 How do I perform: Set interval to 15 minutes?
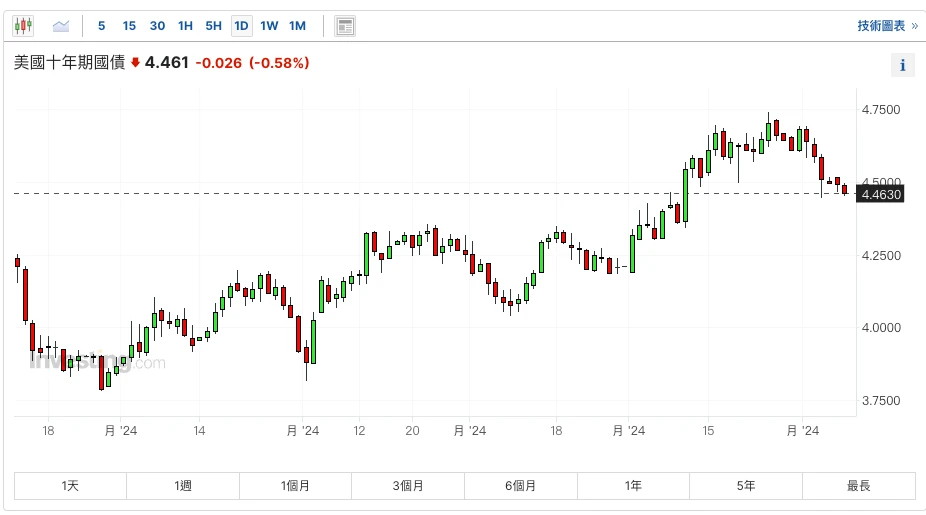(x=129, y=26)
